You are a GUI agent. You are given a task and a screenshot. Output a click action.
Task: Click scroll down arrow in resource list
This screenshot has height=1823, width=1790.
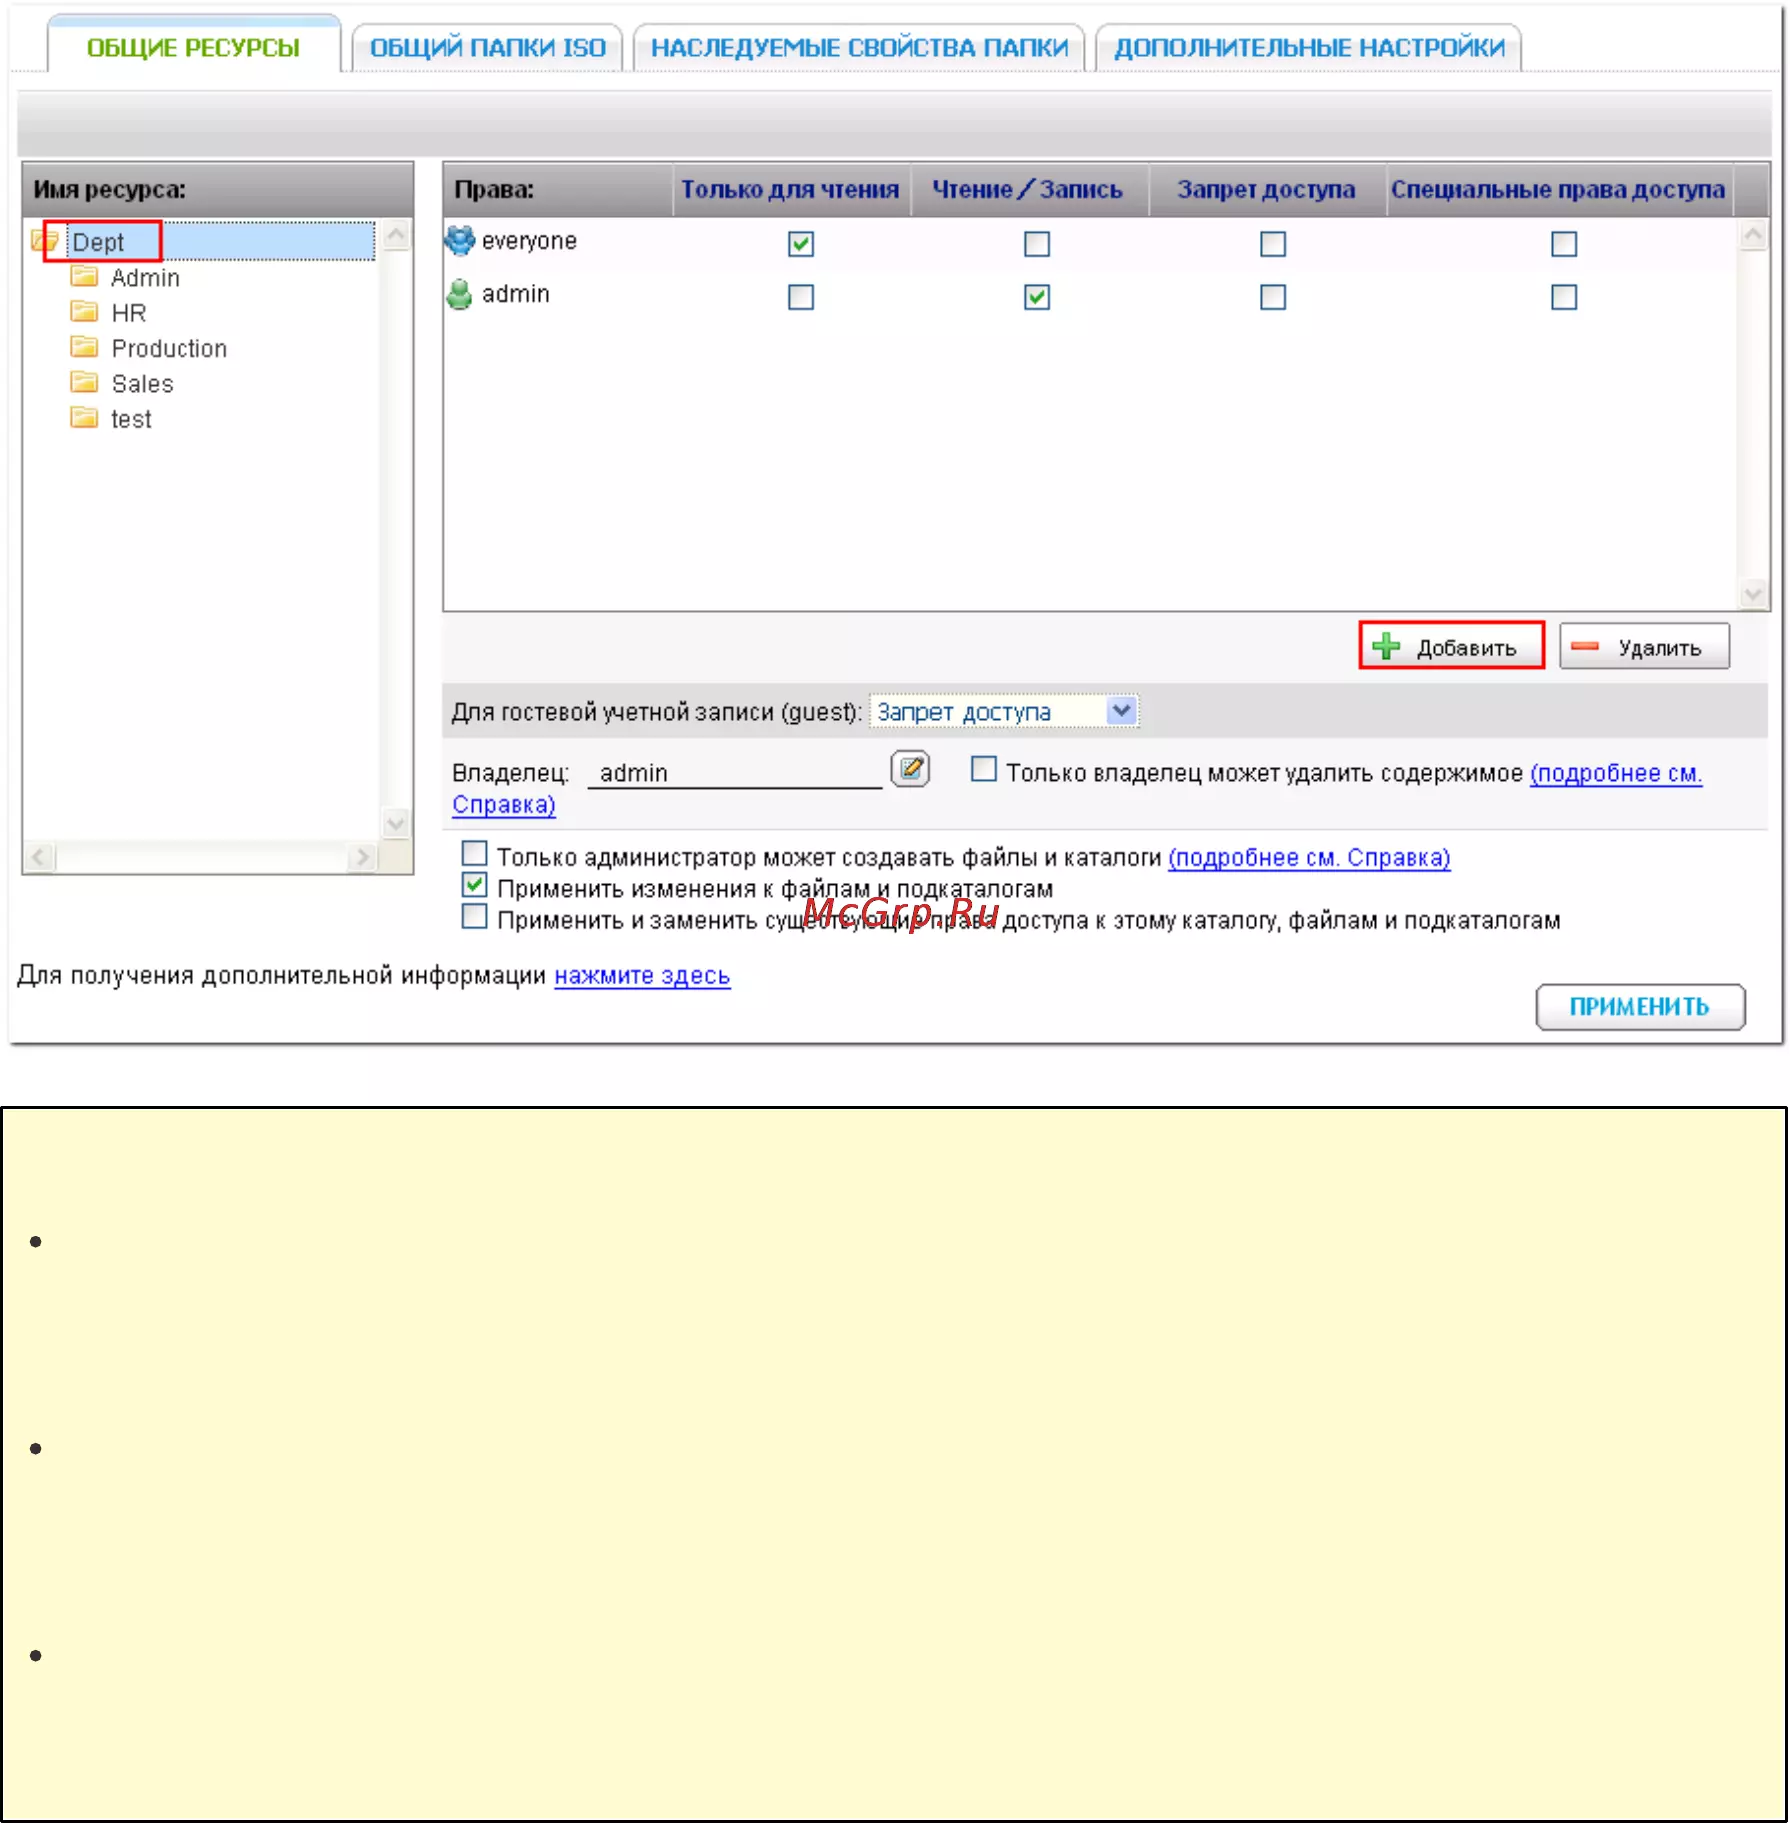pyautogui.click(x=396, y=824)
